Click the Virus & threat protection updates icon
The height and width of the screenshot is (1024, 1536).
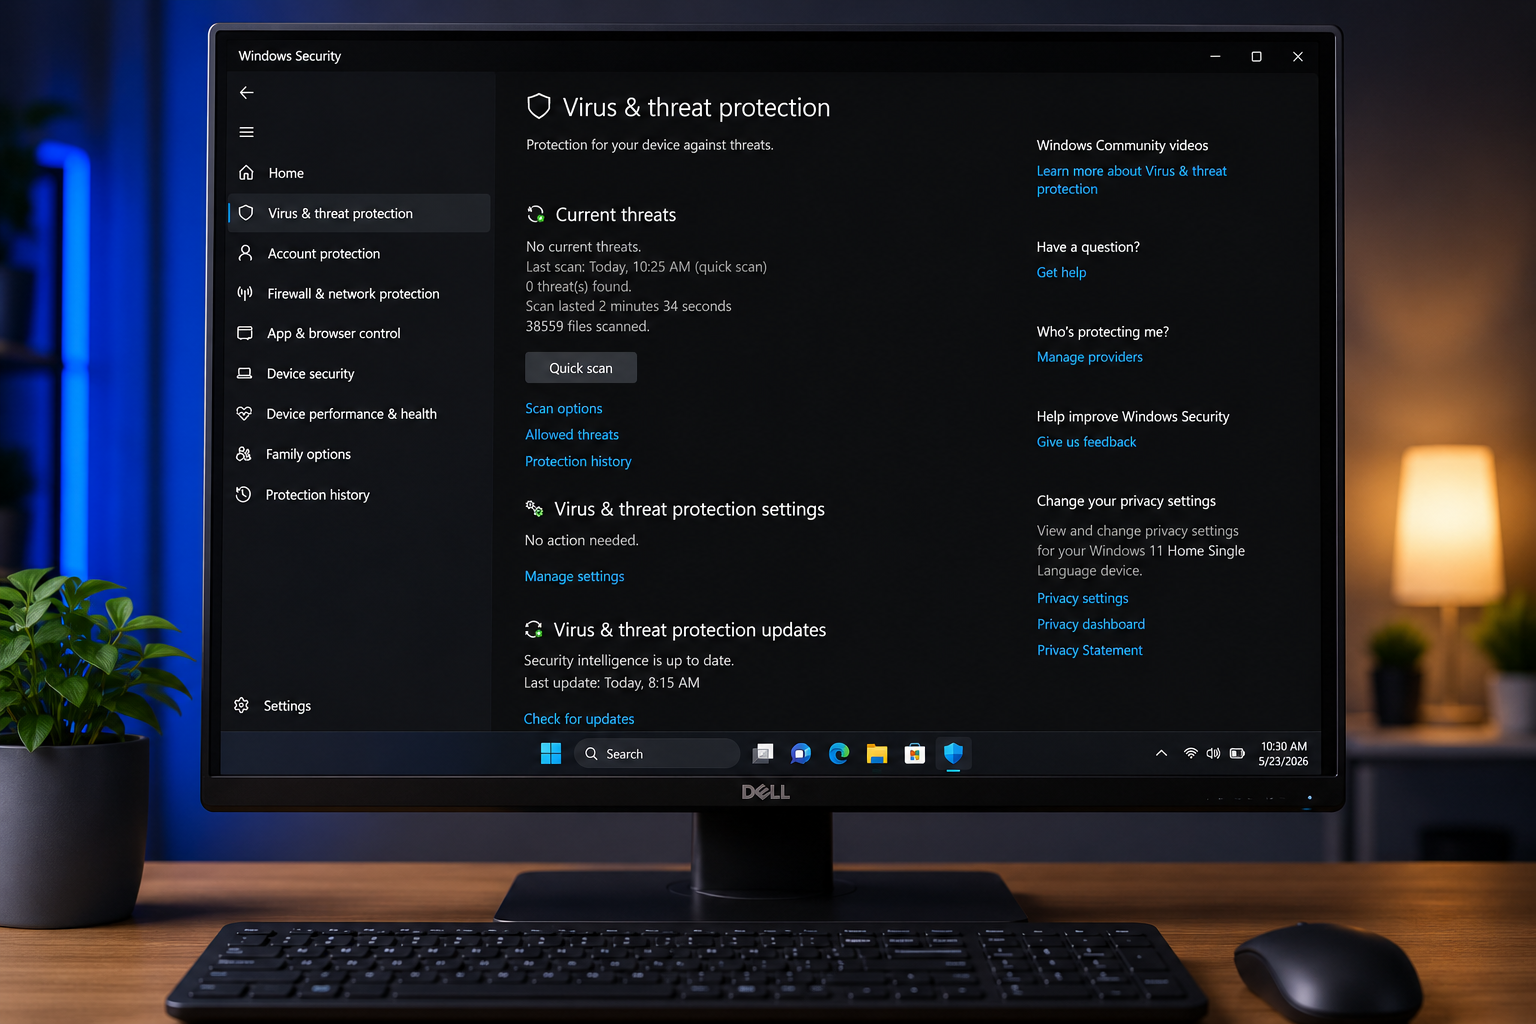click(x=534, y=629)
